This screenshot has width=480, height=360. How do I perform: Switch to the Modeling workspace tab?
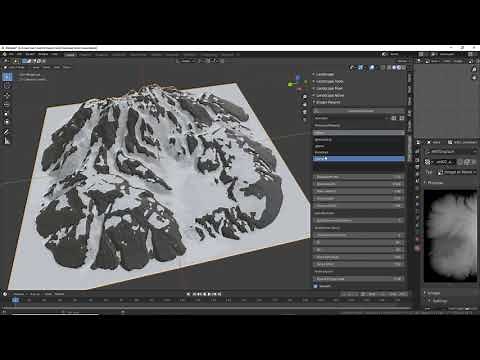tap(85, 55)
